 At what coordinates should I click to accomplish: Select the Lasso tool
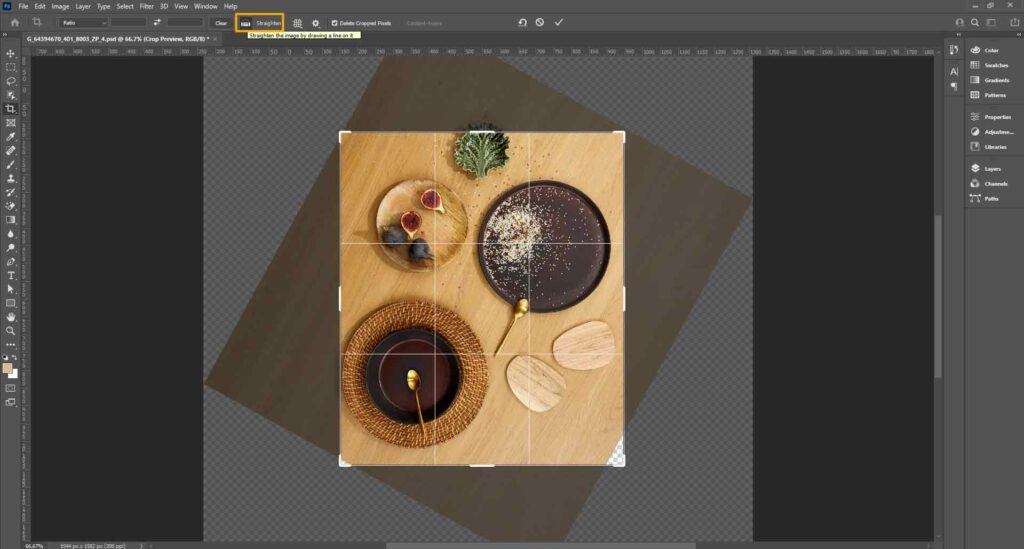click(x=10, y=81)
